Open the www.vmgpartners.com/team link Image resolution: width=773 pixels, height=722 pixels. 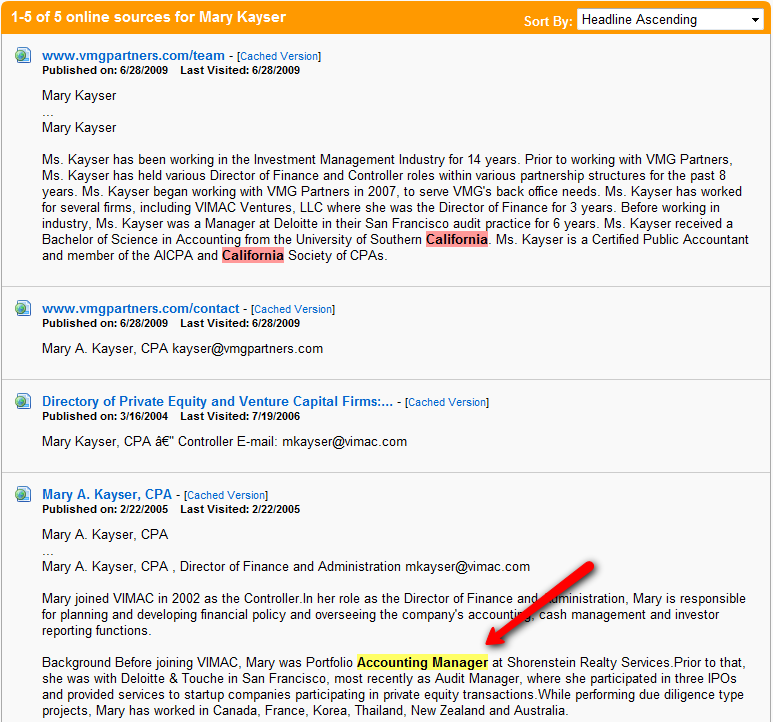coord(133,56)
